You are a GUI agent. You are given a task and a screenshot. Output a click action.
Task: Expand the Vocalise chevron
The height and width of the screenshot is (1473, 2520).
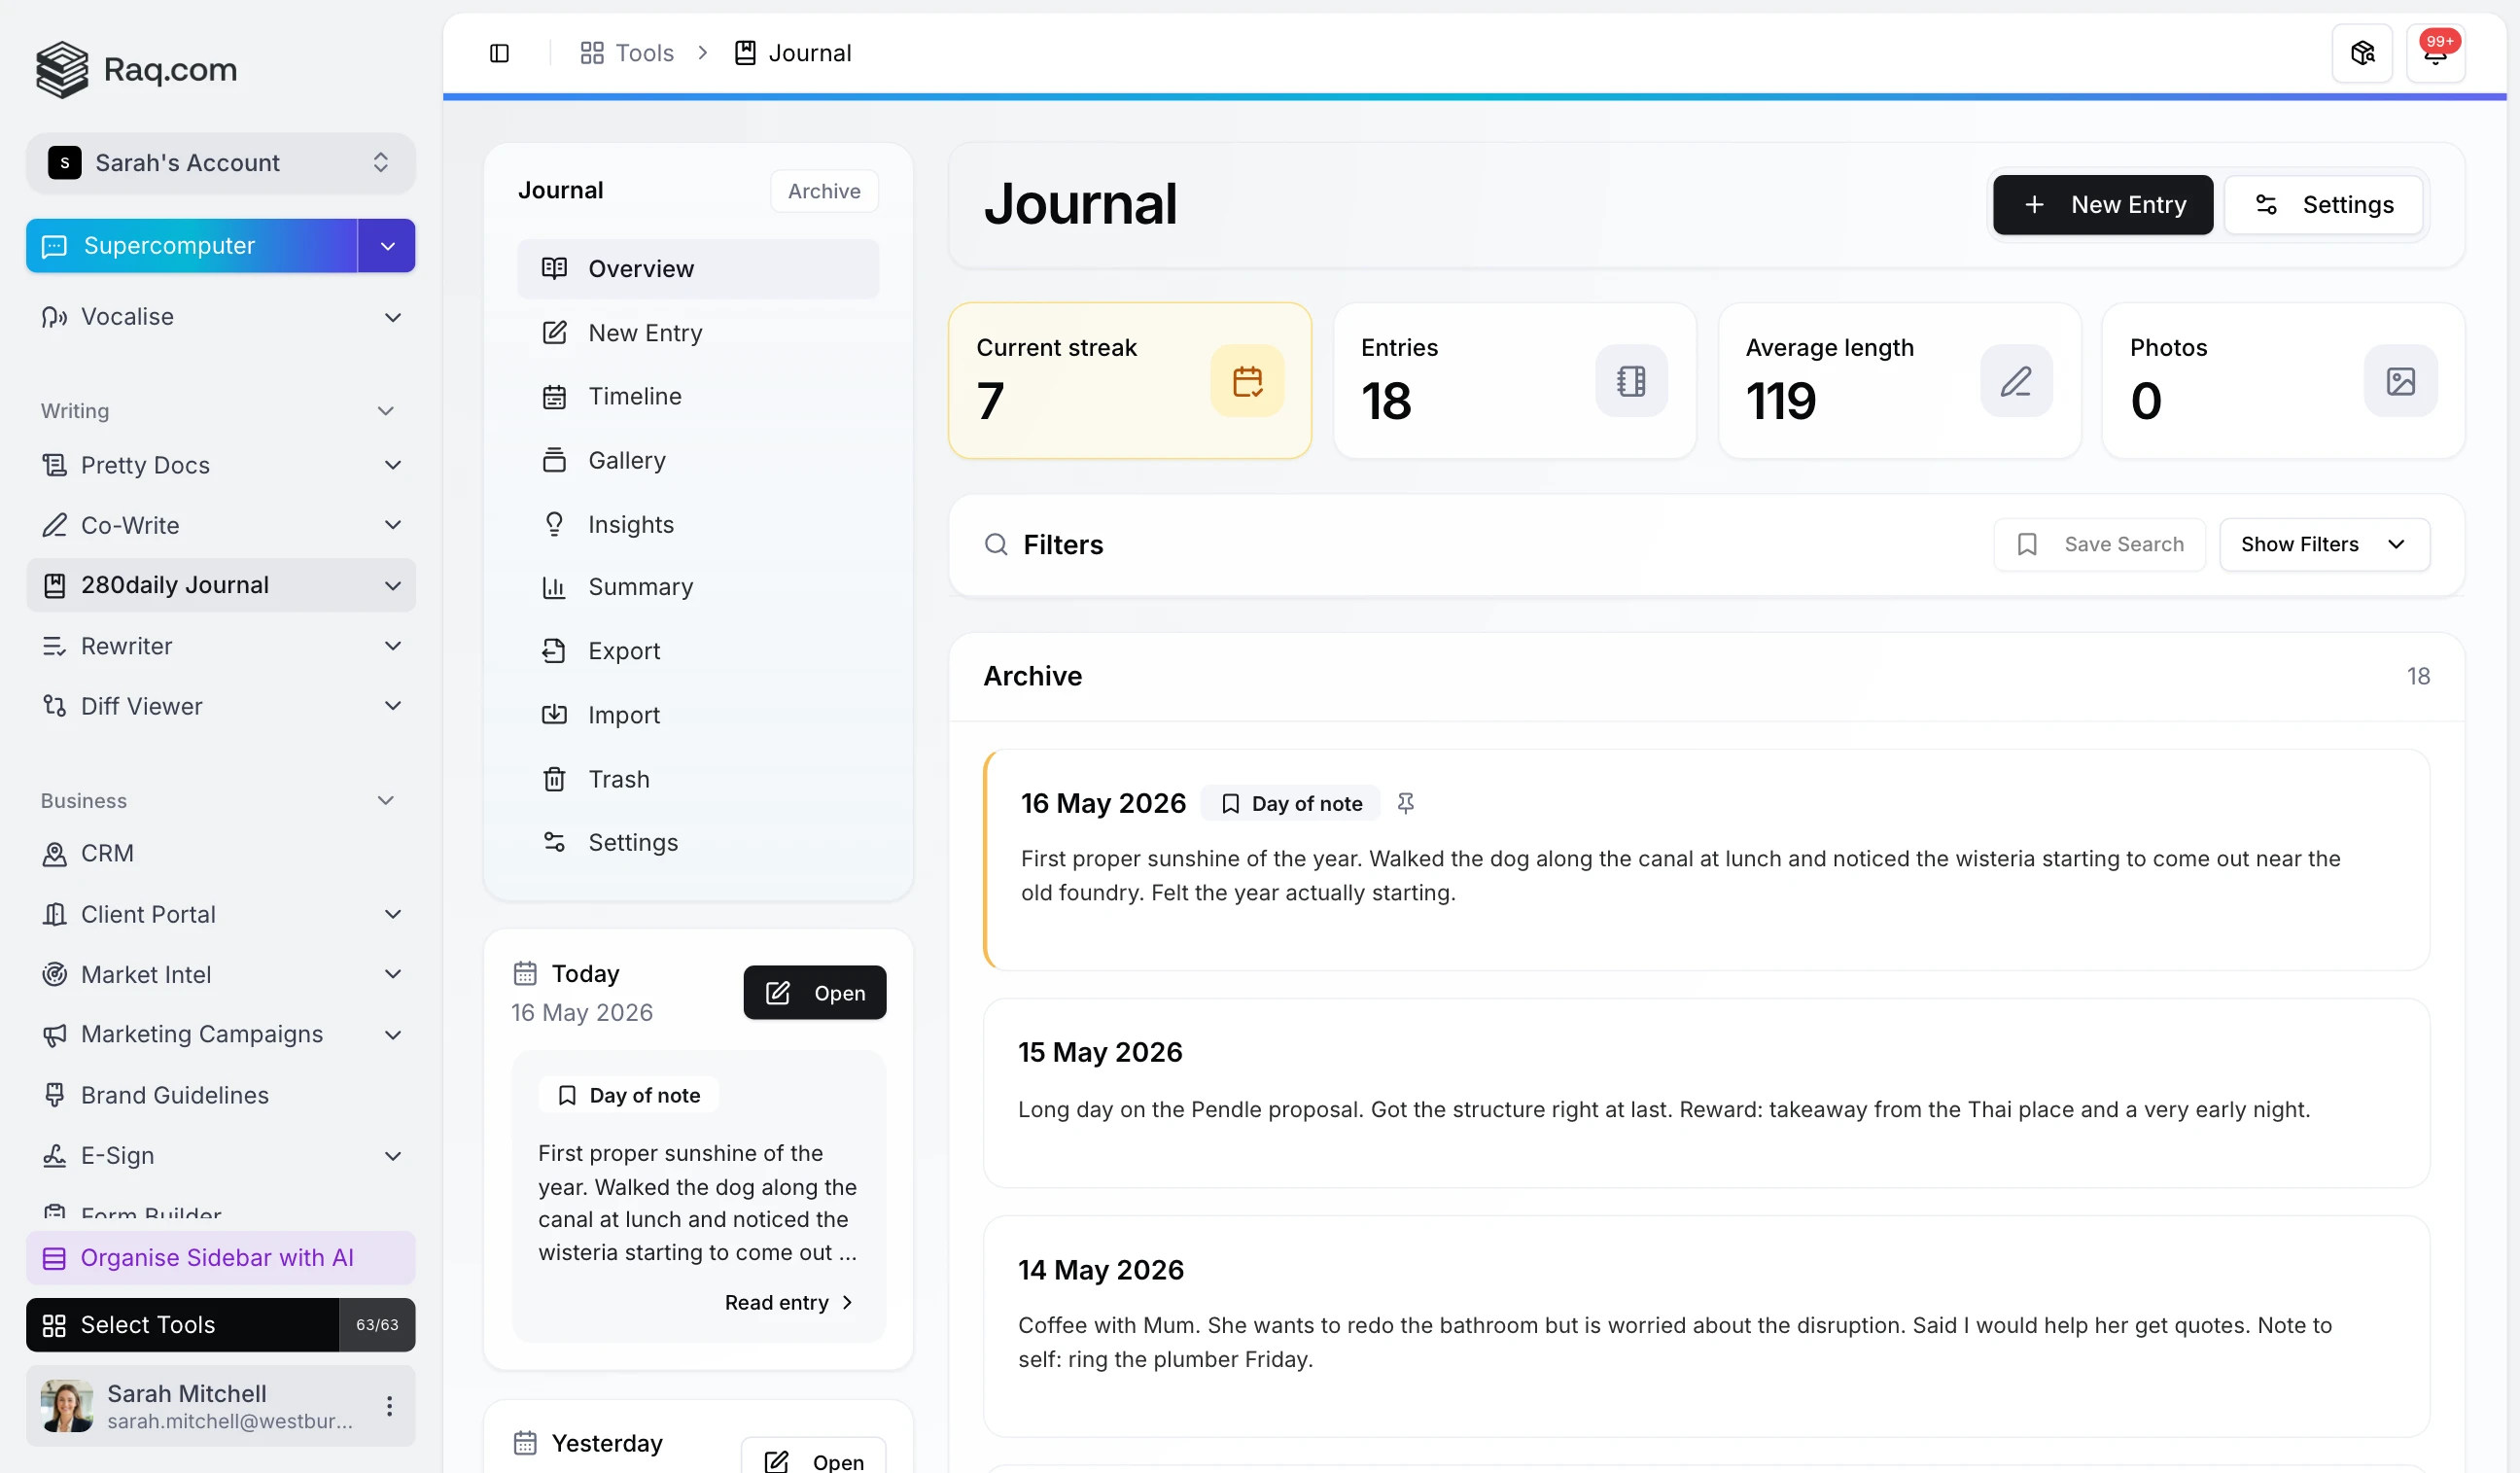393,317
